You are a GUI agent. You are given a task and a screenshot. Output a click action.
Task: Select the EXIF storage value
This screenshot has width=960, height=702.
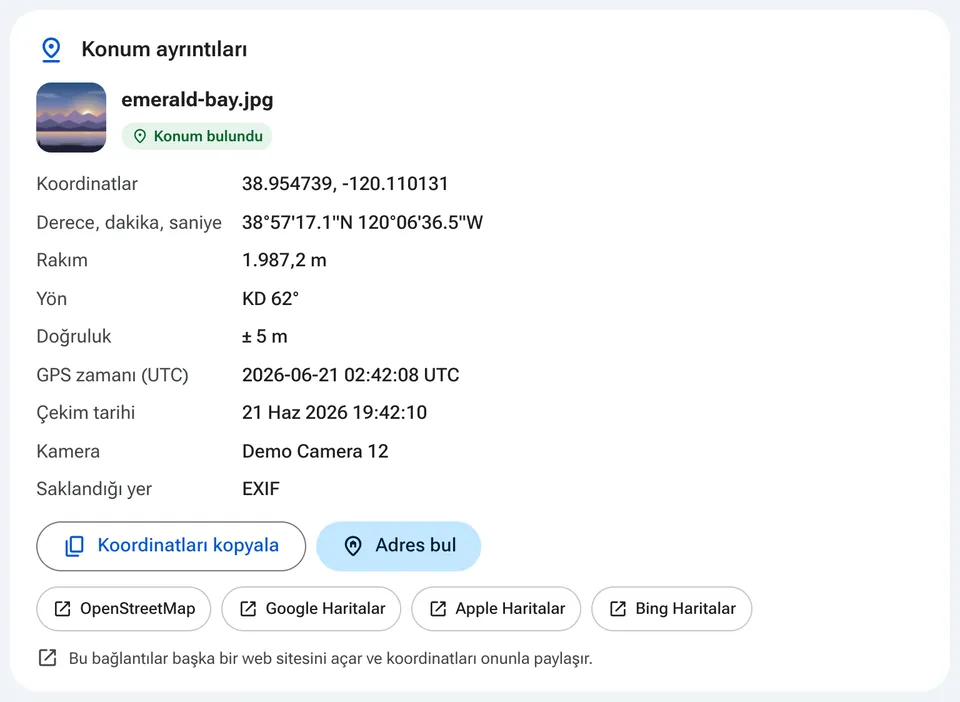pos(261,489)
